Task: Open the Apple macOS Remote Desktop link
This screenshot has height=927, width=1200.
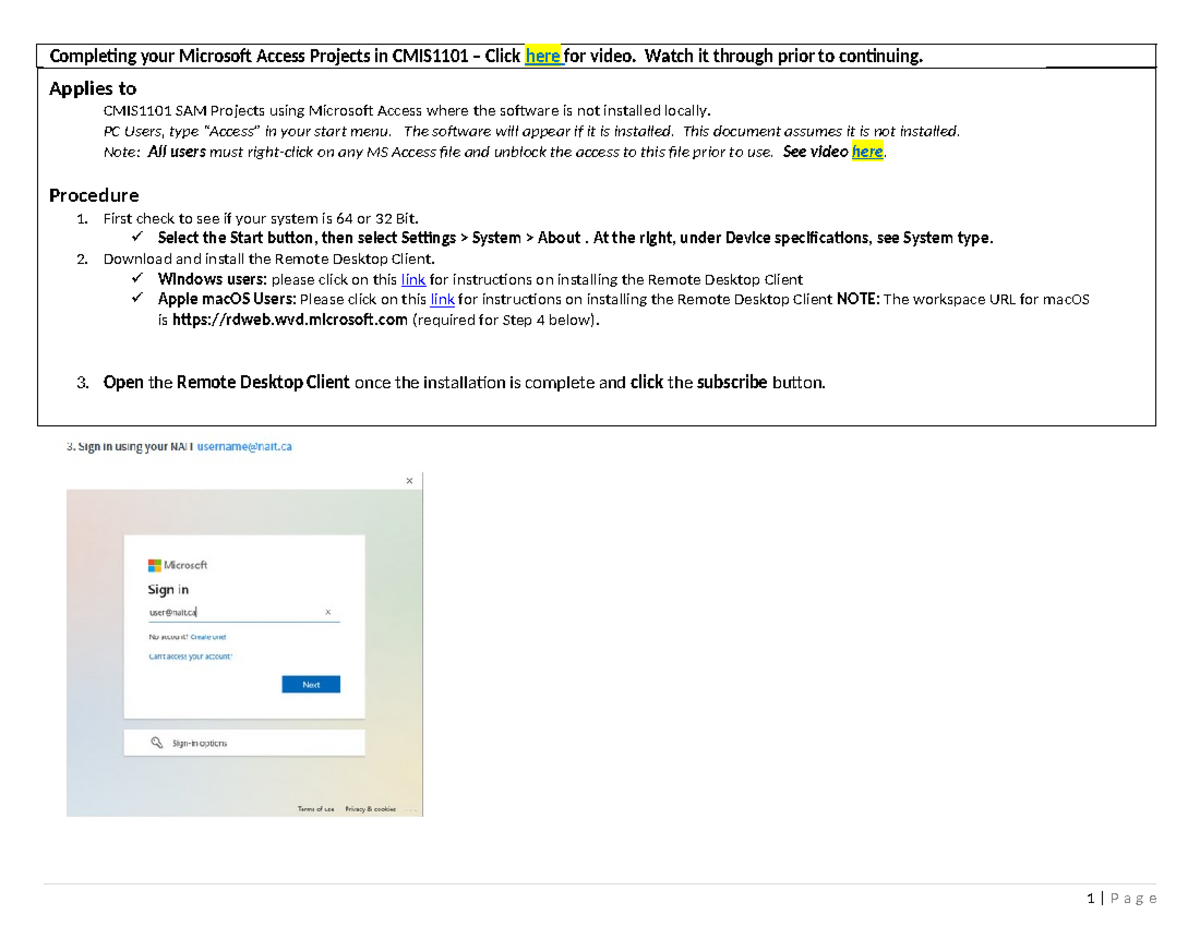Action: pyautogui.click(x=442, y=299)
